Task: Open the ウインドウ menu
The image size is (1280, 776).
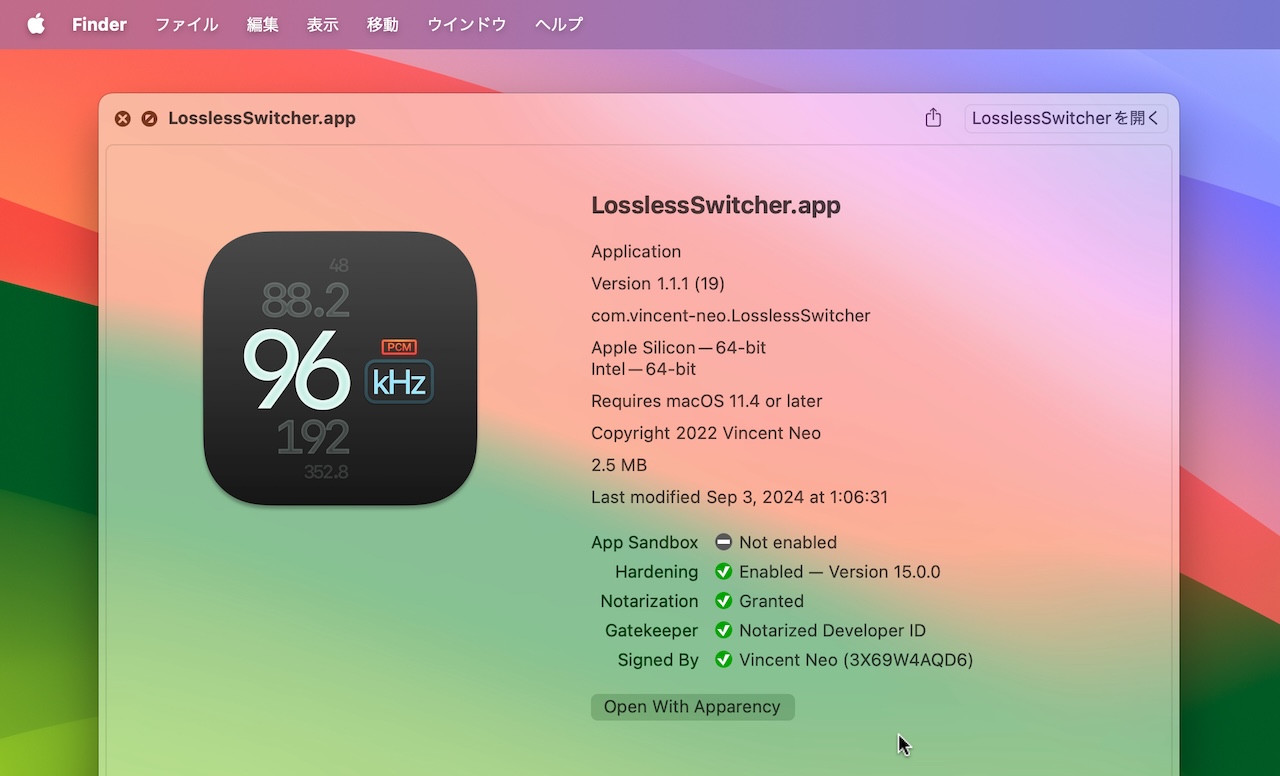Action: point(467,24)
